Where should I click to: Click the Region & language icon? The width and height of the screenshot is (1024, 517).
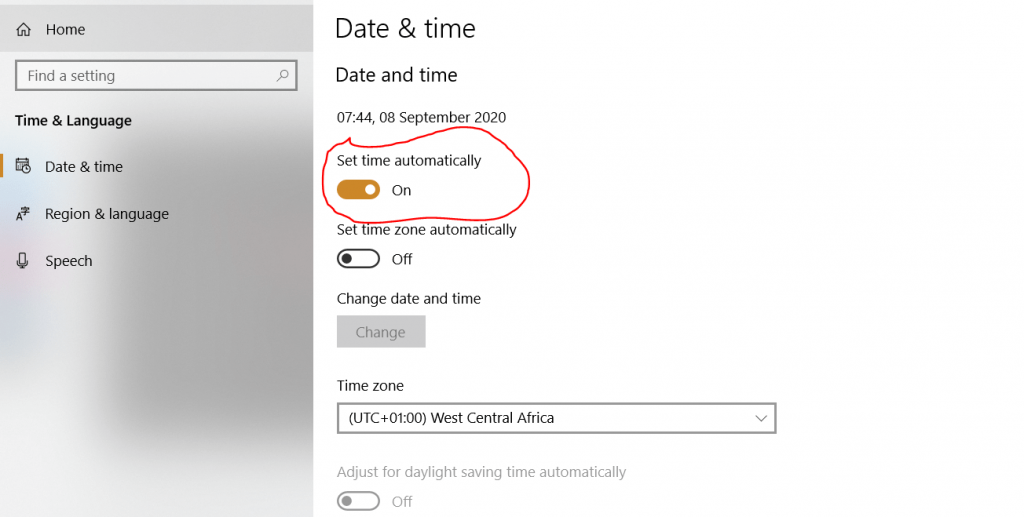[x=23, y=213]
